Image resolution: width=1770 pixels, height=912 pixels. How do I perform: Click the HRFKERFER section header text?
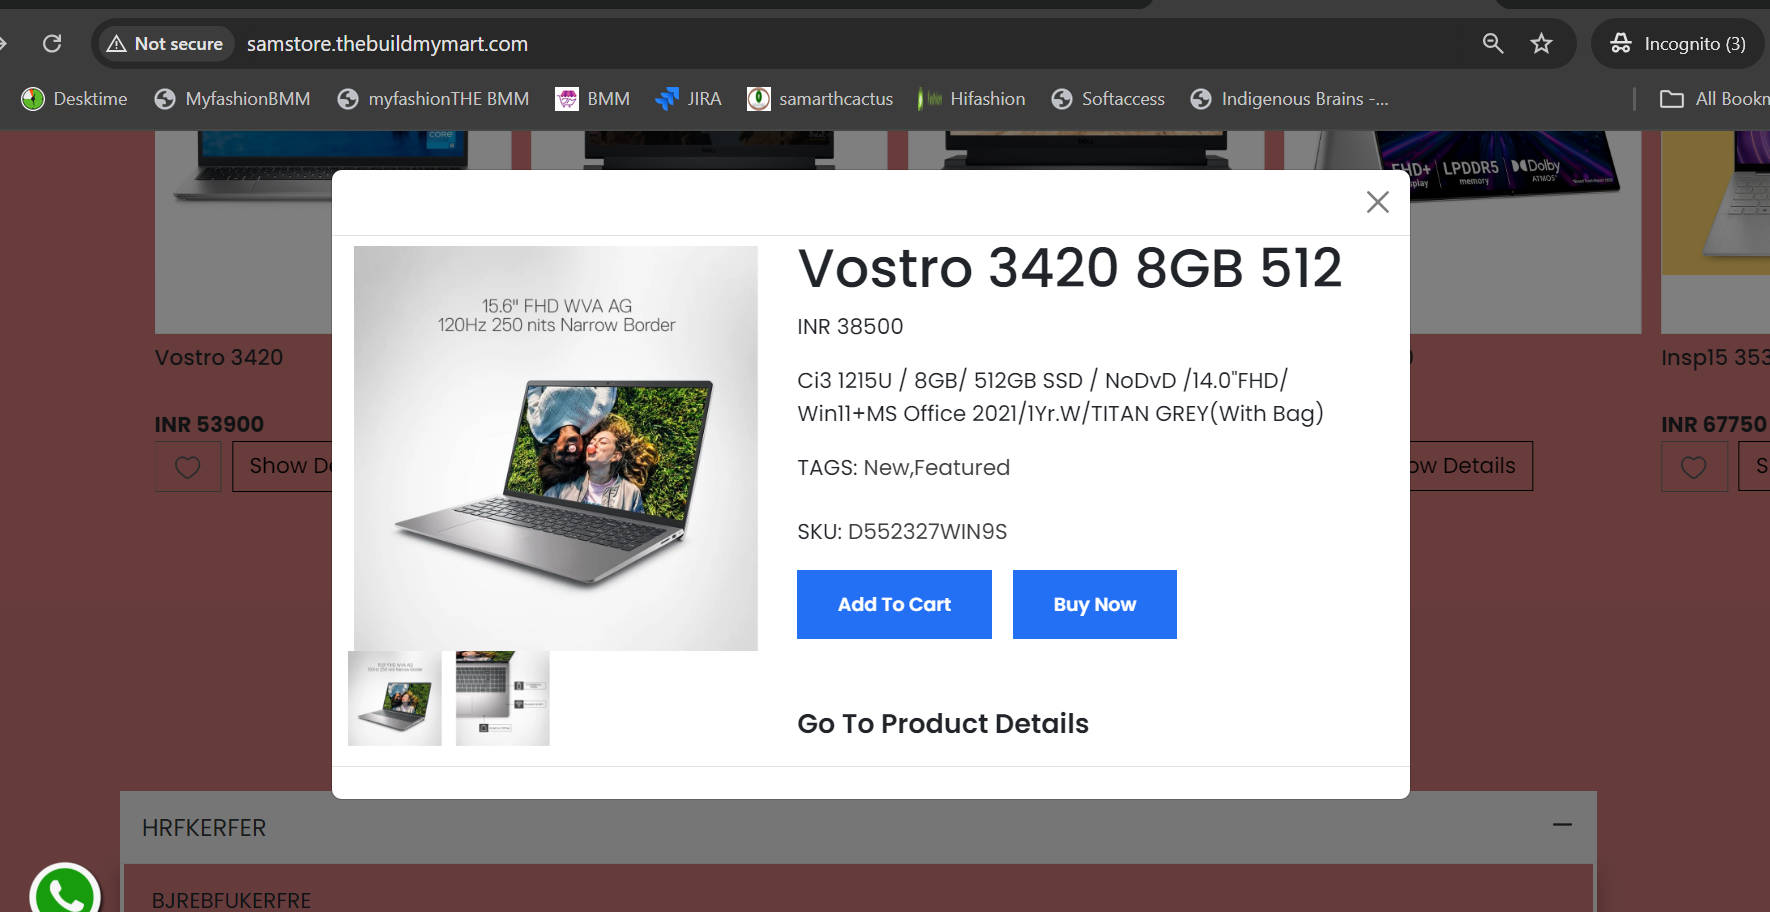[204, 828]
